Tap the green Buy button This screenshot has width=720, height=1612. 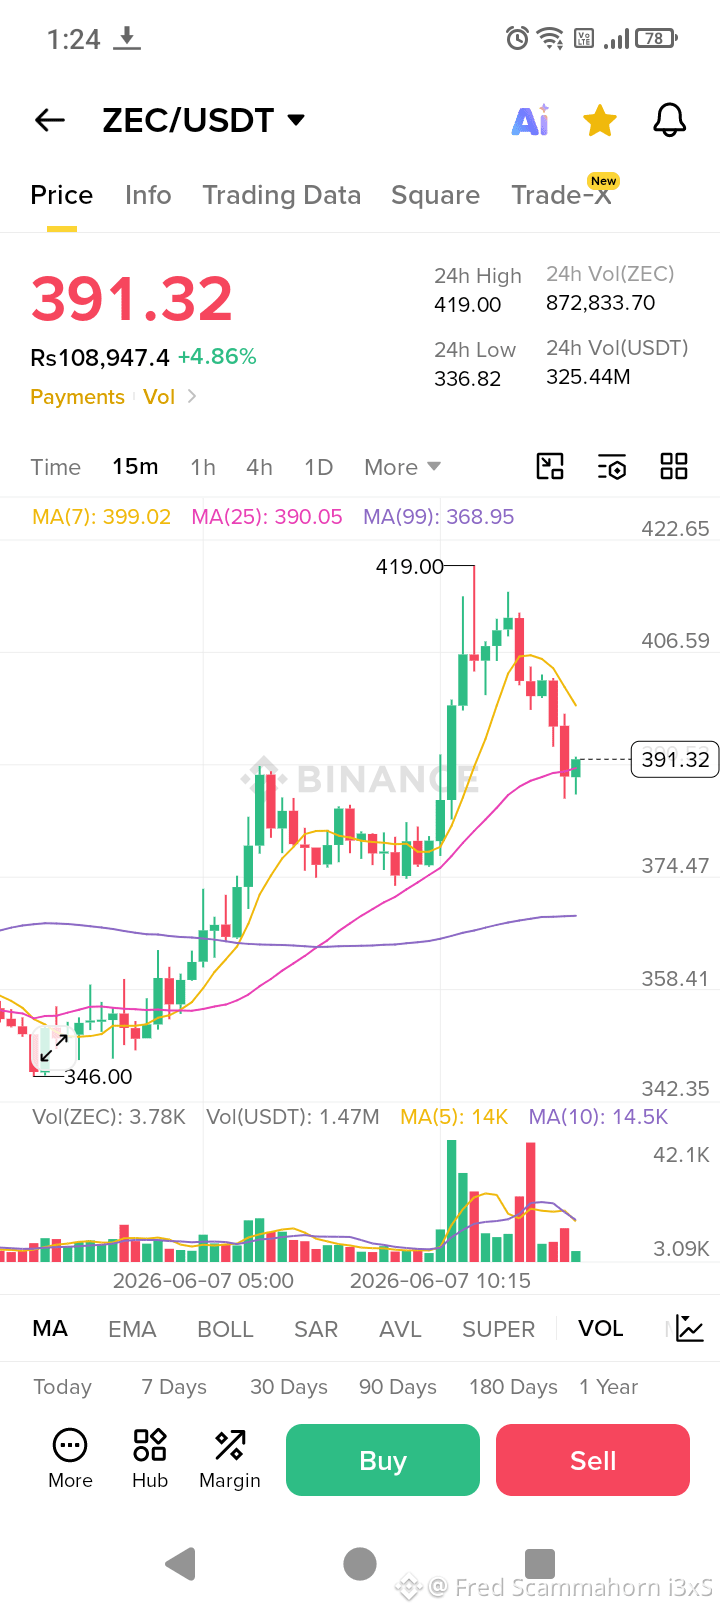pos(383,1460)
